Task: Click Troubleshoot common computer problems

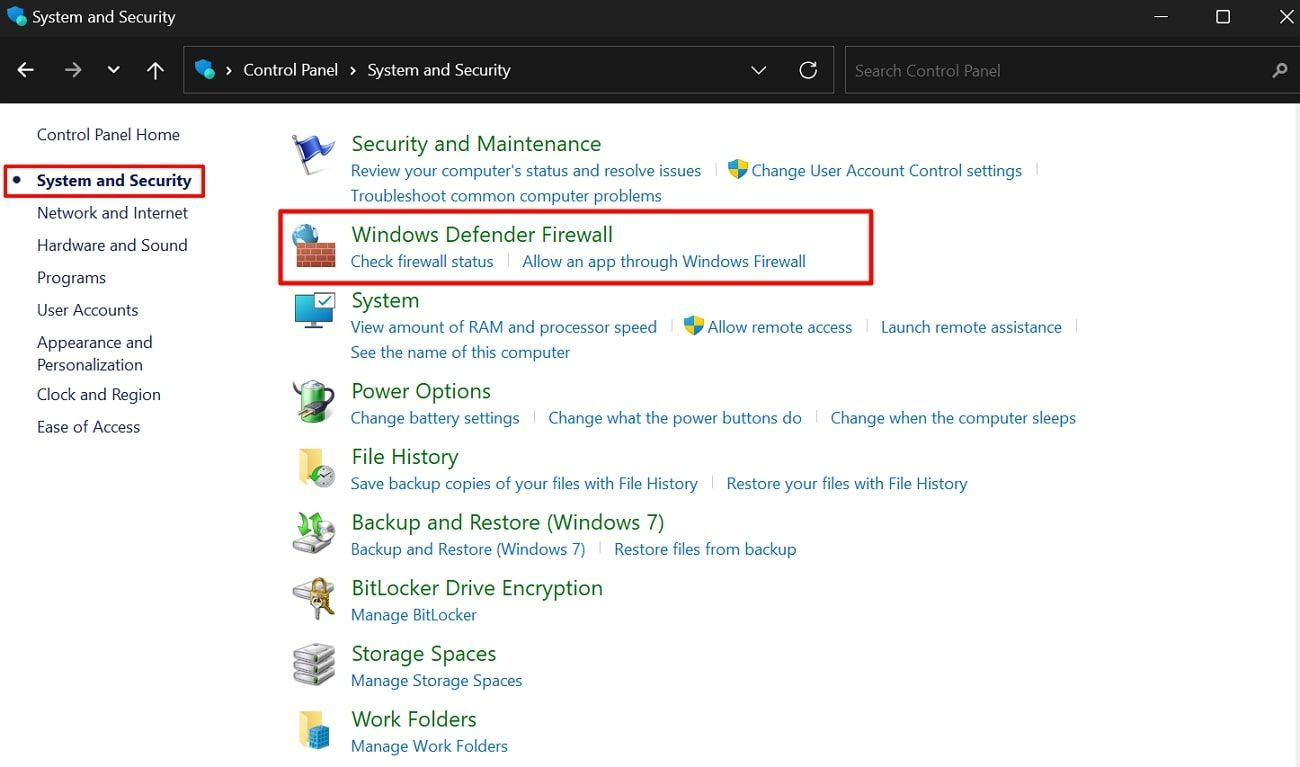Action: point(506,196)
